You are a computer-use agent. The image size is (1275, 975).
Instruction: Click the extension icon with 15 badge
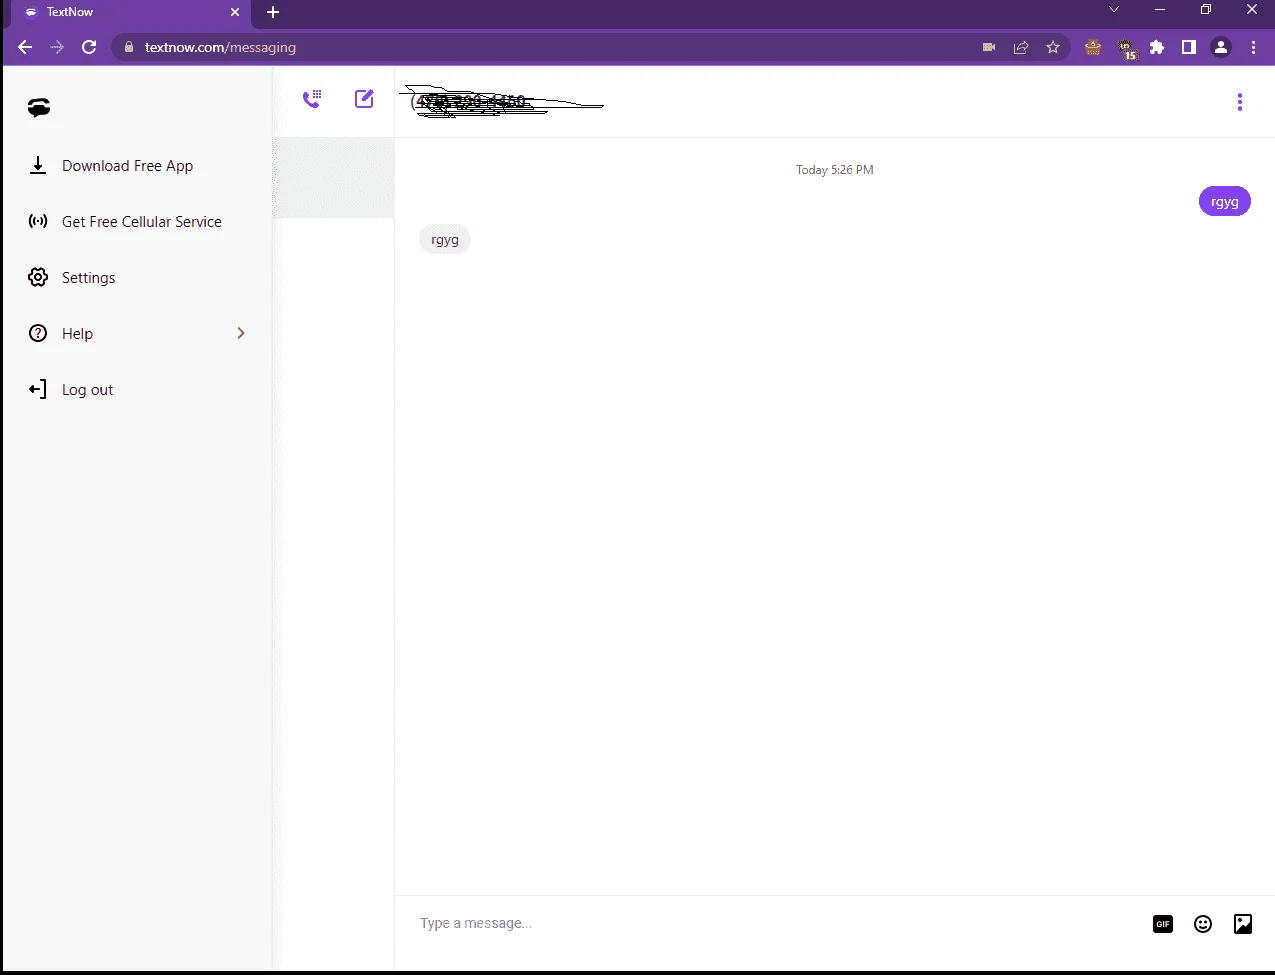coord(1127,49)
